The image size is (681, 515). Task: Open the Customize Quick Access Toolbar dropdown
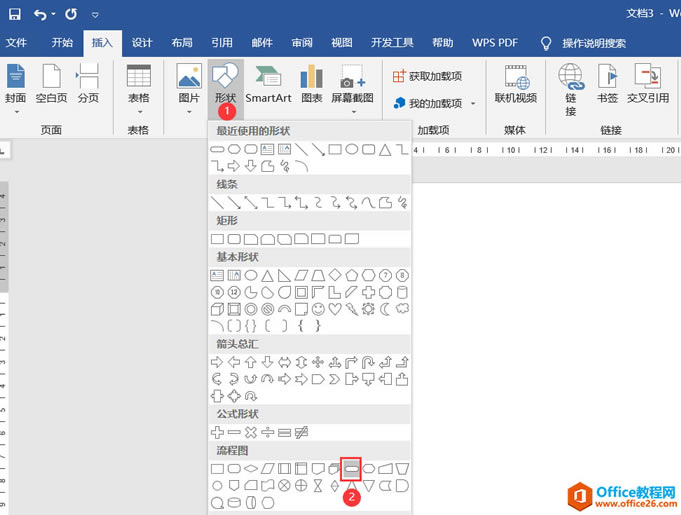click(x=95, y=15)
